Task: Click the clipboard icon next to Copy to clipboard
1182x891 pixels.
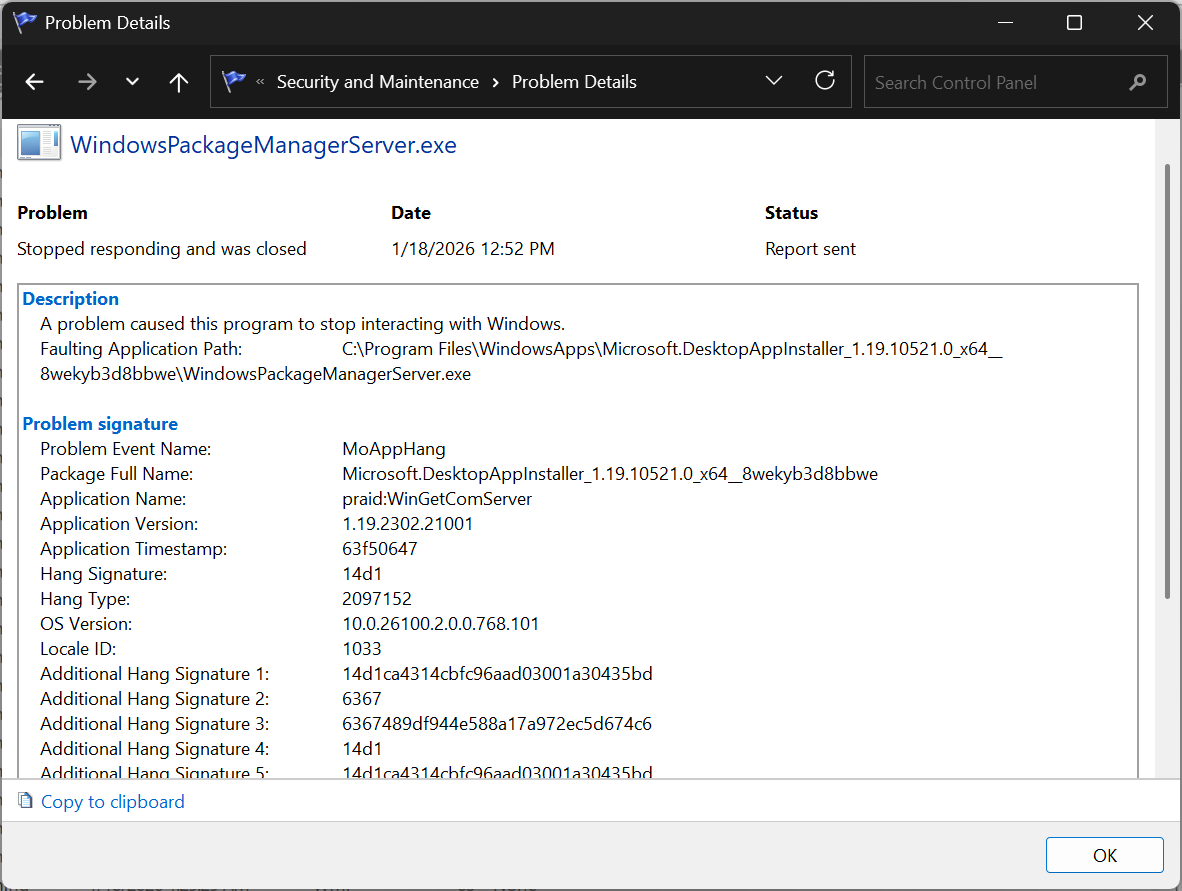Action: coord(26,801)
